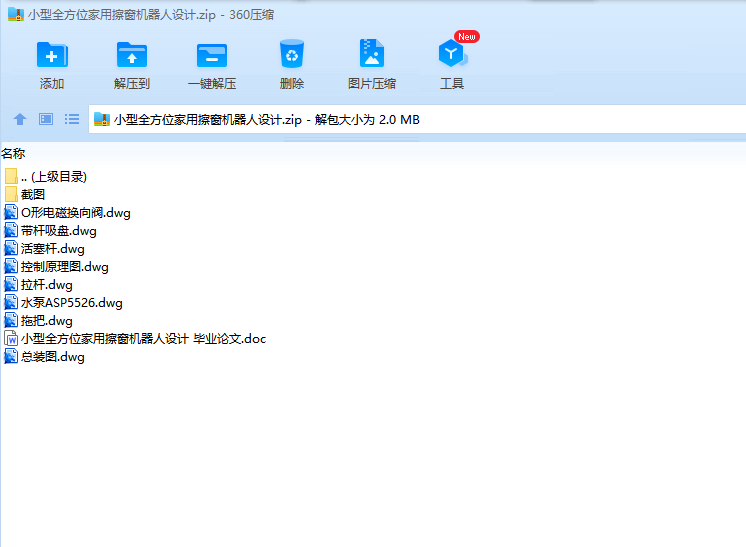
Task: Select file name 总装图.dwg
Action: [x=53, y=357]
